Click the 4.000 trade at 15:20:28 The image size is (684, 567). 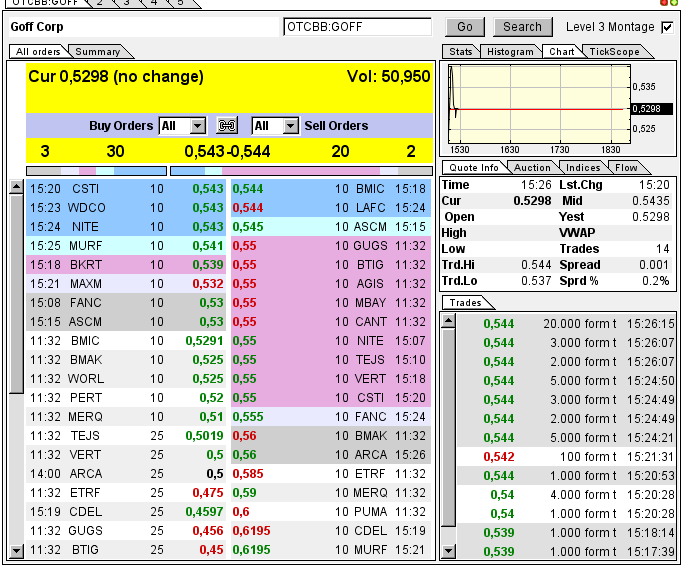click(x=566, y=495)
